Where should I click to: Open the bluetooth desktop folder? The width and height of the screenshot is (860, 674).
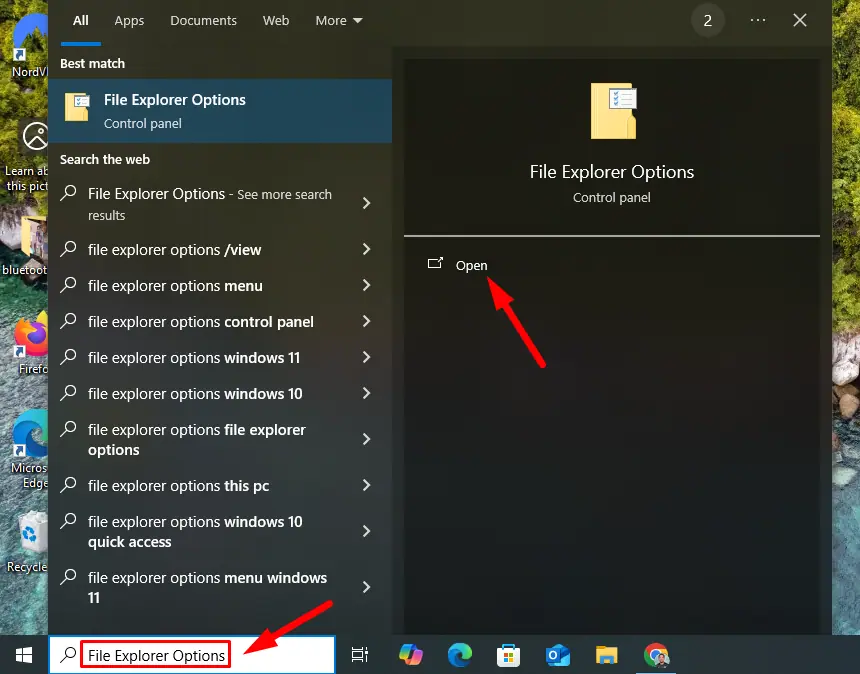[26, 246]
